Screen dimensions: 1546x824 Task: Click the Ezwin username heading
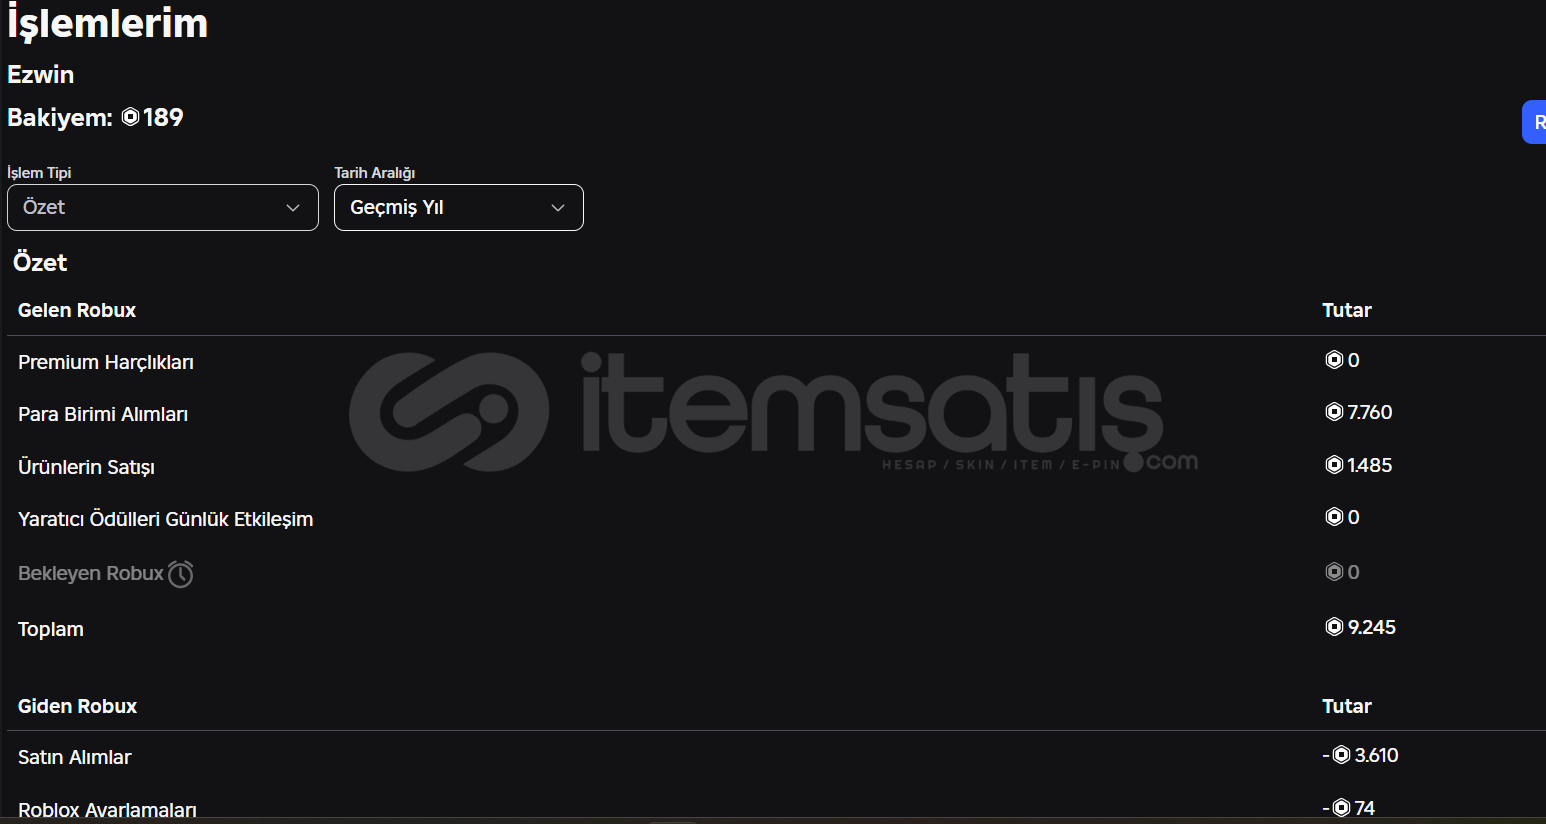tap(41, 75)
